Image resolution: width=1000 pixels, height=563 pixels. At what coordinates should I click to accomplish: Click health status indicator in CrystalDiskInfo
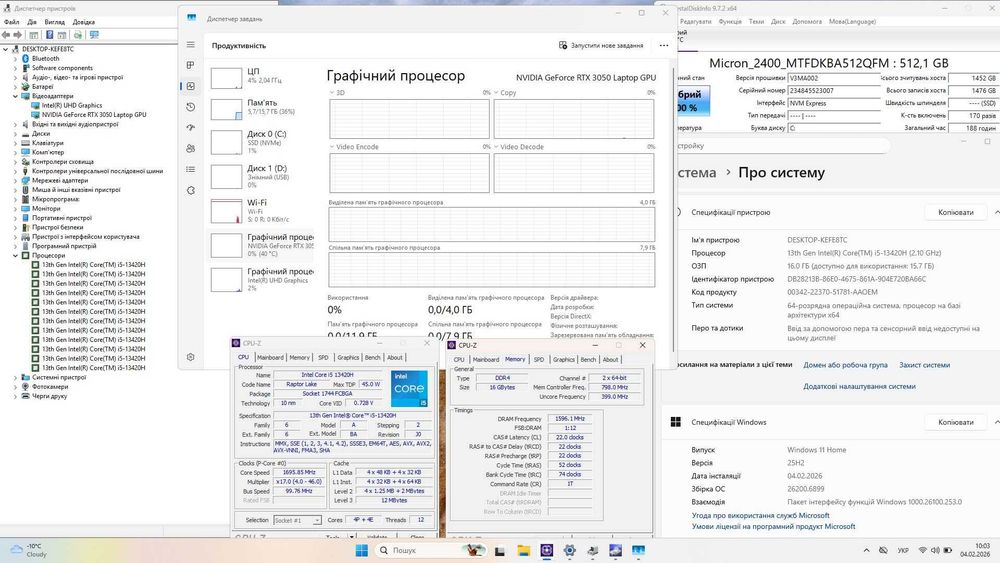pyautogui.click(x=693, y=101)
